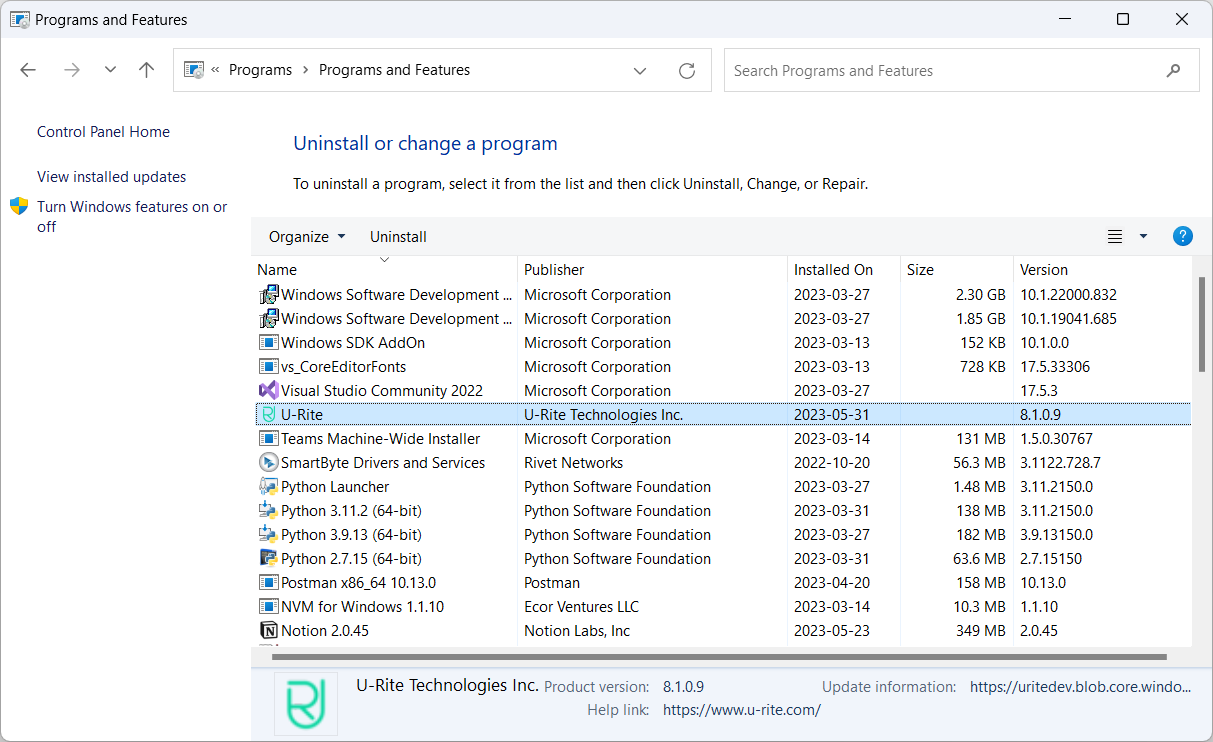Viewport: 1213px width, 742px height.
Task: Click inside the Search Programs field
Action: 900,70
